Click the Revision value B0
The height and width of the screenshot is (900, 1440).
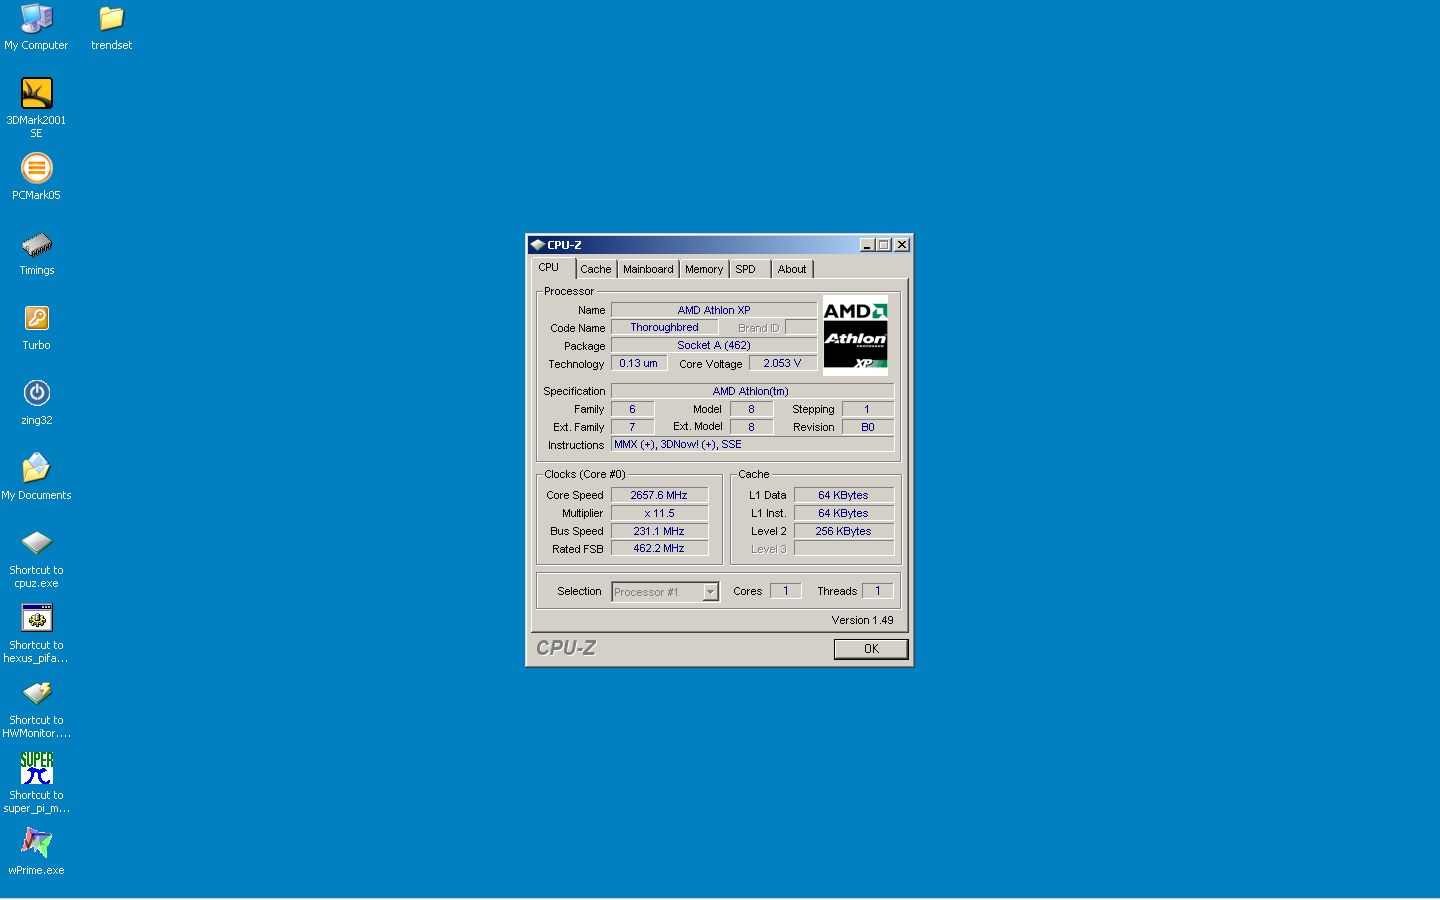pos(868,427)
